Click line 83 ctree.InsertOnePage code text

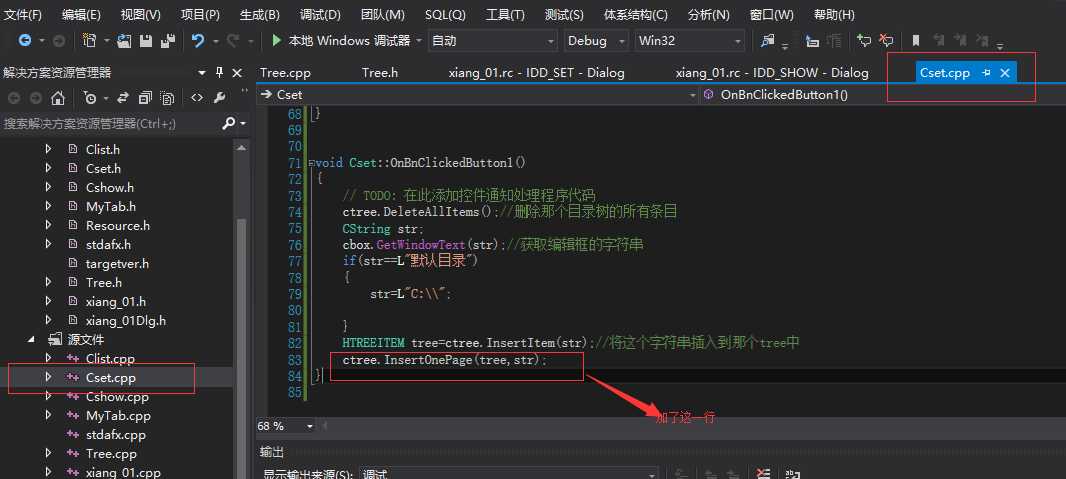coord(445,360)
